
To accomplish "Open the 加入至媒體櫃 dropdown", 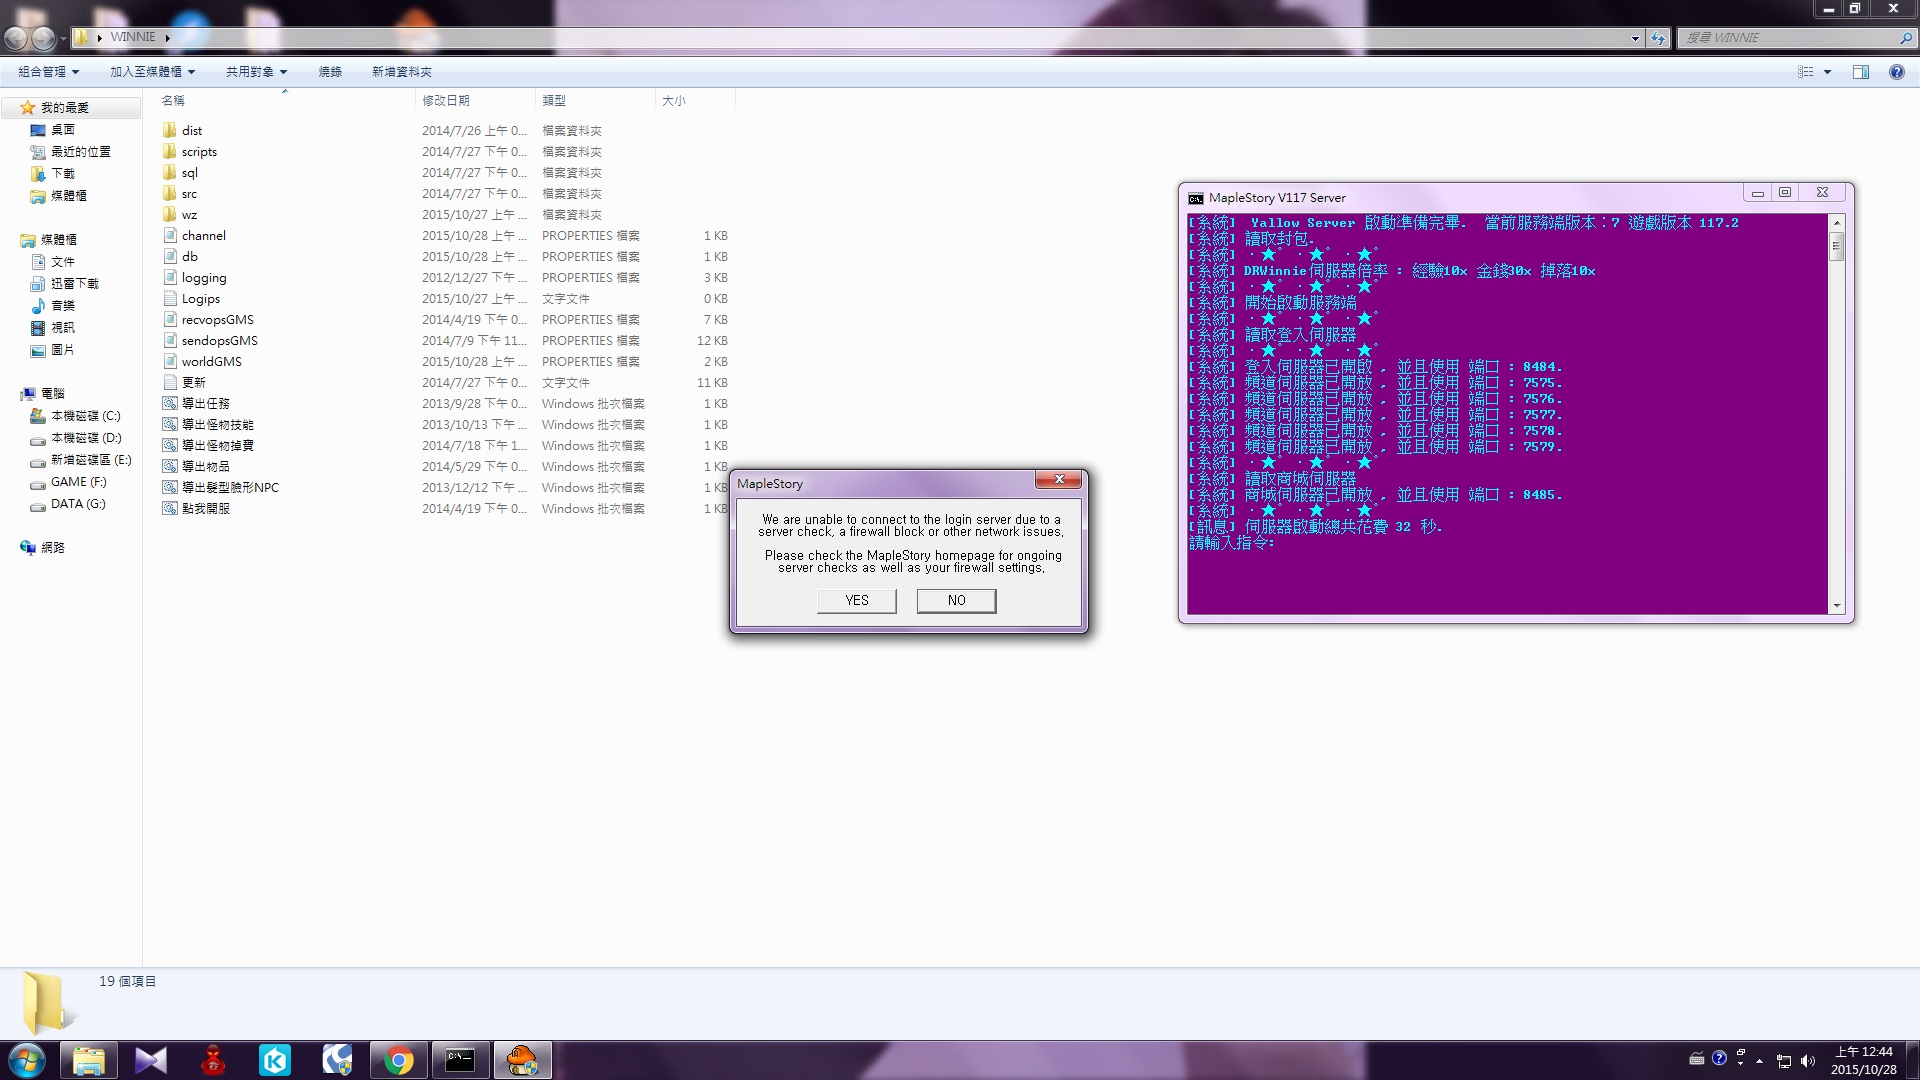I will click(x=152, y=72).
